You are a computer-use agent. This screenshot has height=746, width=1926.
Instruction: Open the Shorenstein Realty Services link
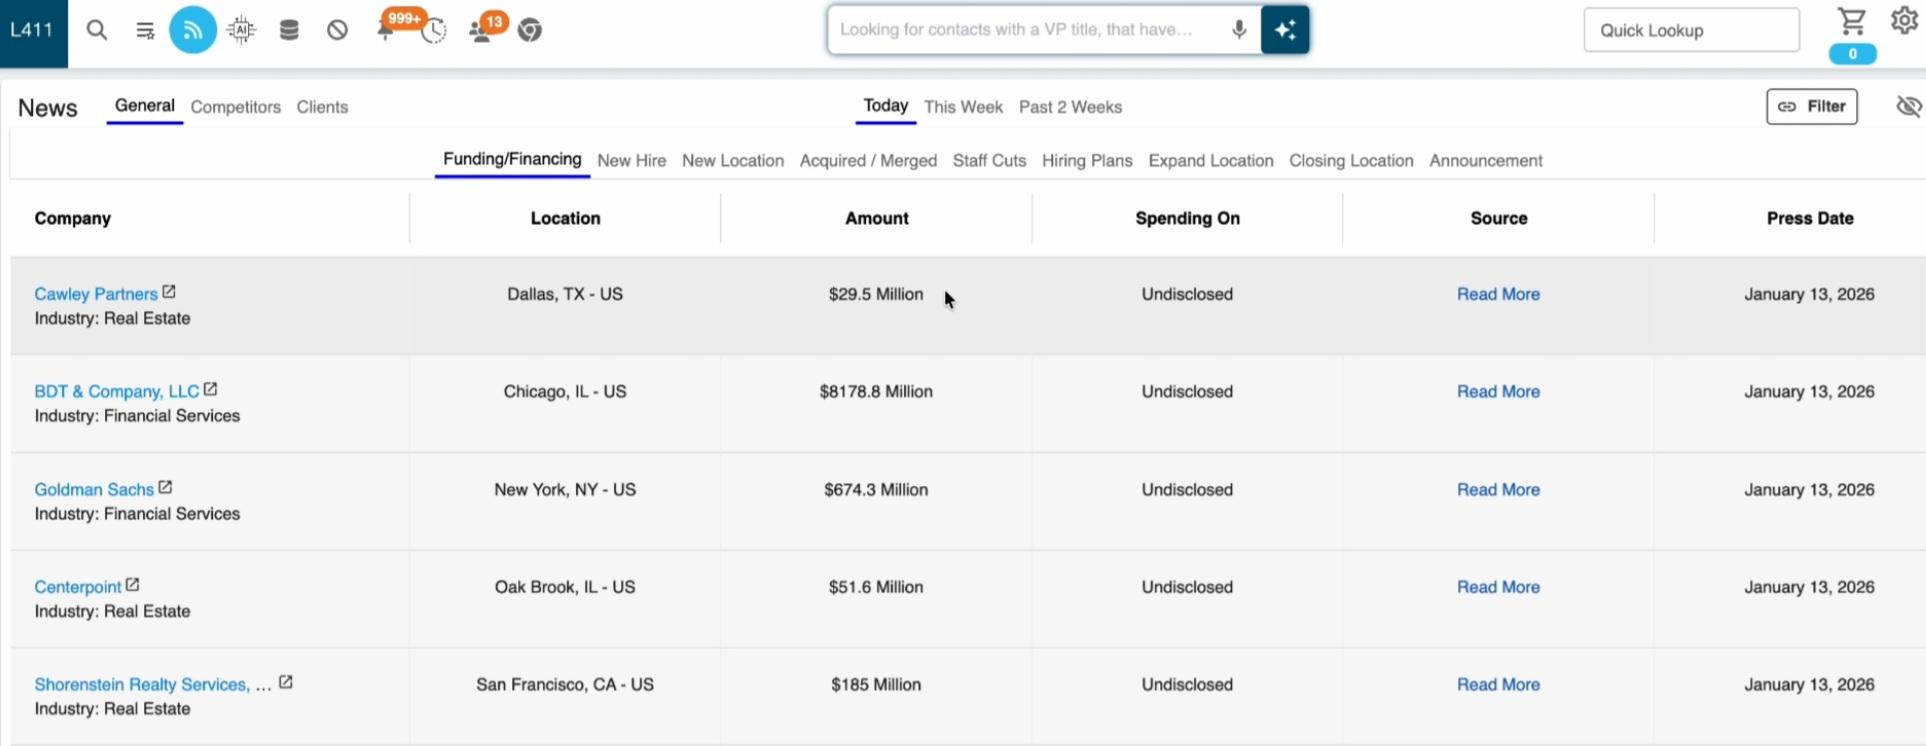[x=153, y=685]
